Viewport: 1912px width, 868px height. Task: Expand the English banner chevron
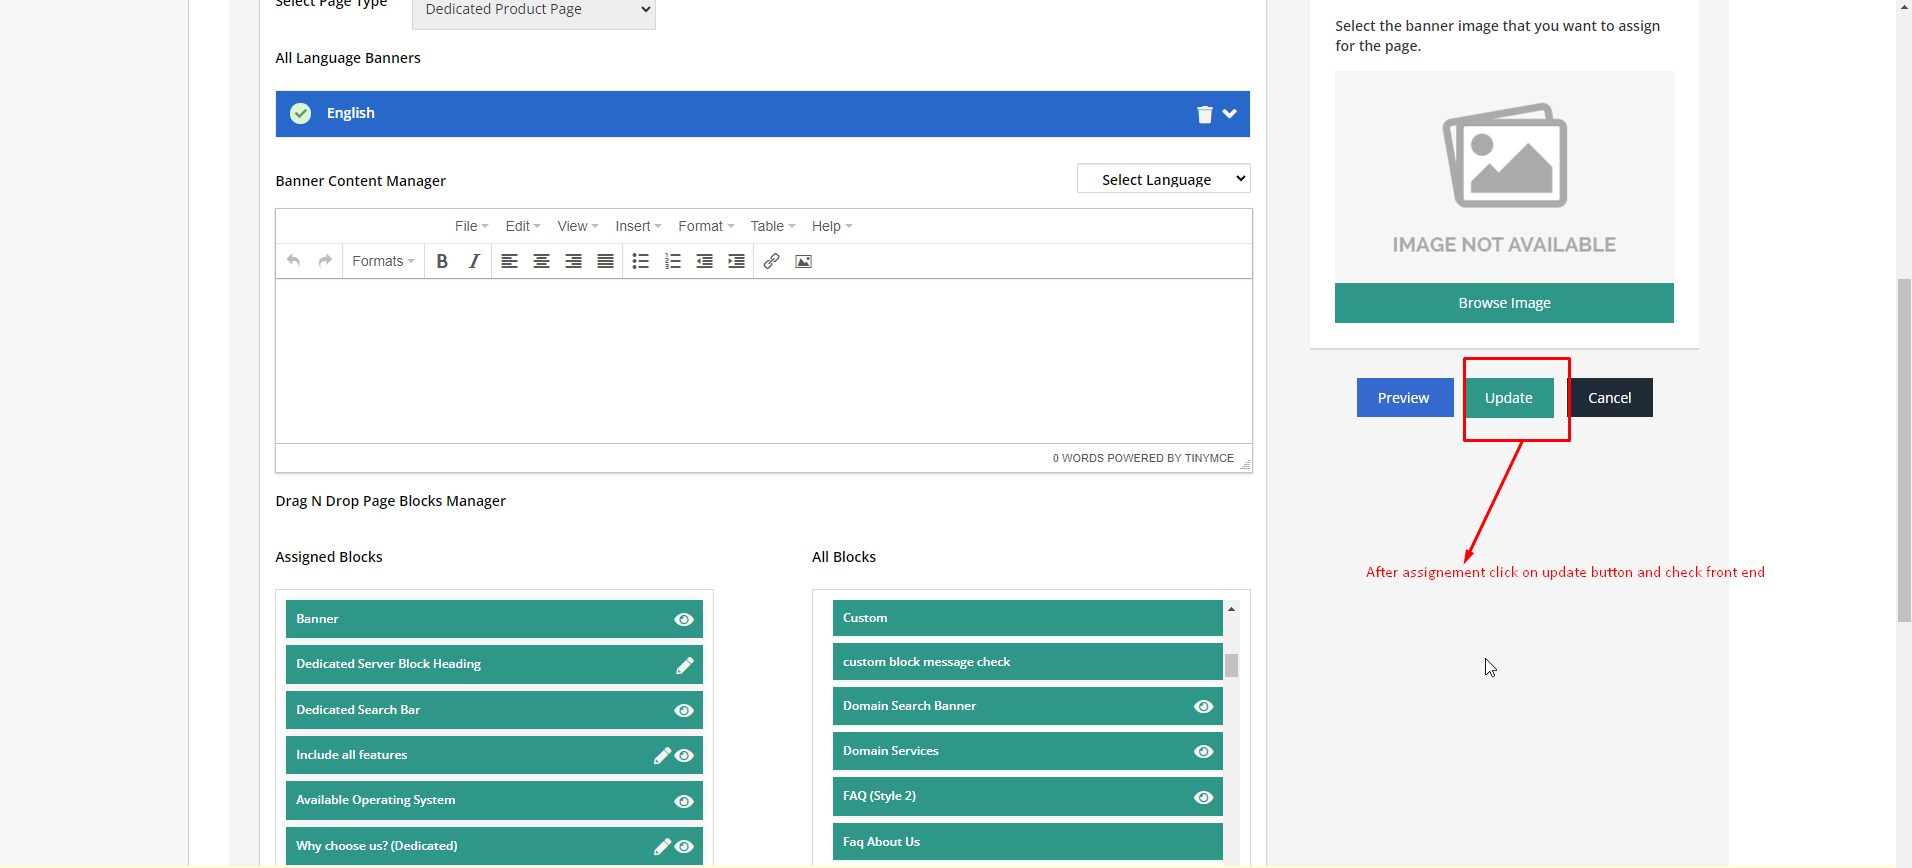click(x=1230, y=114)
